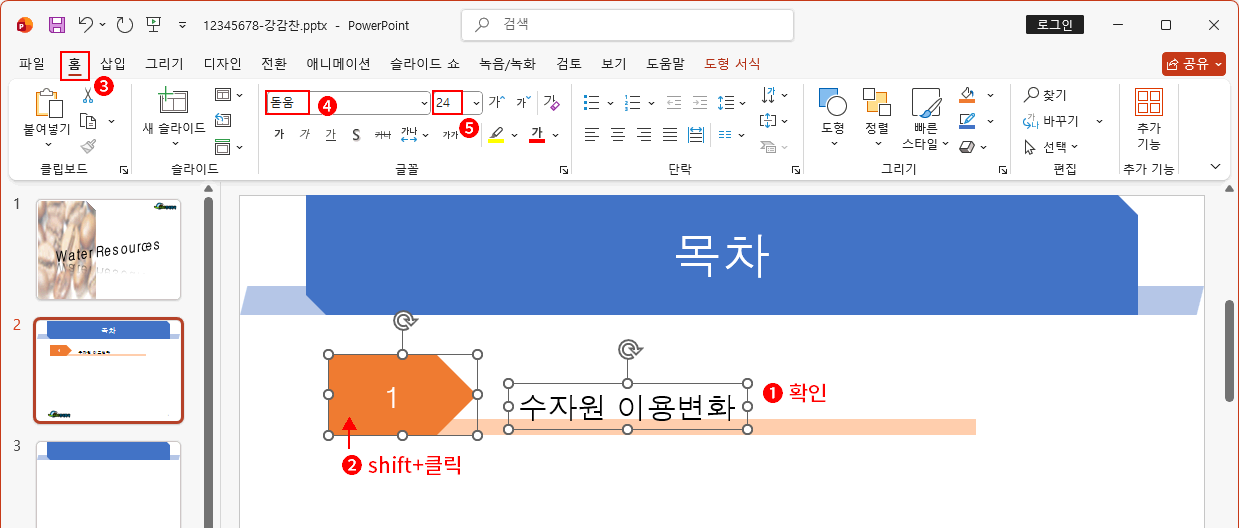The image size is (1239, 528).
Task: Click the Shape Fill paint bucket icon
Action: (x=966, y=95)
